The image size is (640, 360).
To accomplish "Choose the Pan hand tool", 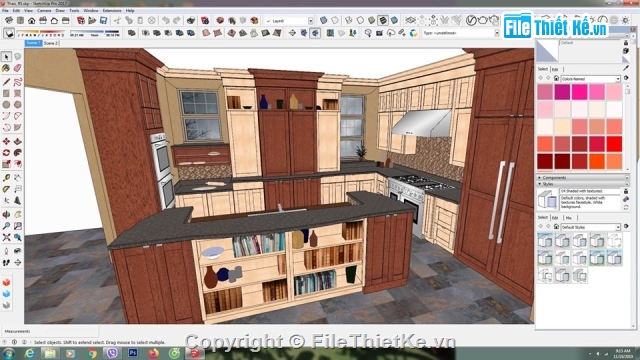I will click(18, 214).
